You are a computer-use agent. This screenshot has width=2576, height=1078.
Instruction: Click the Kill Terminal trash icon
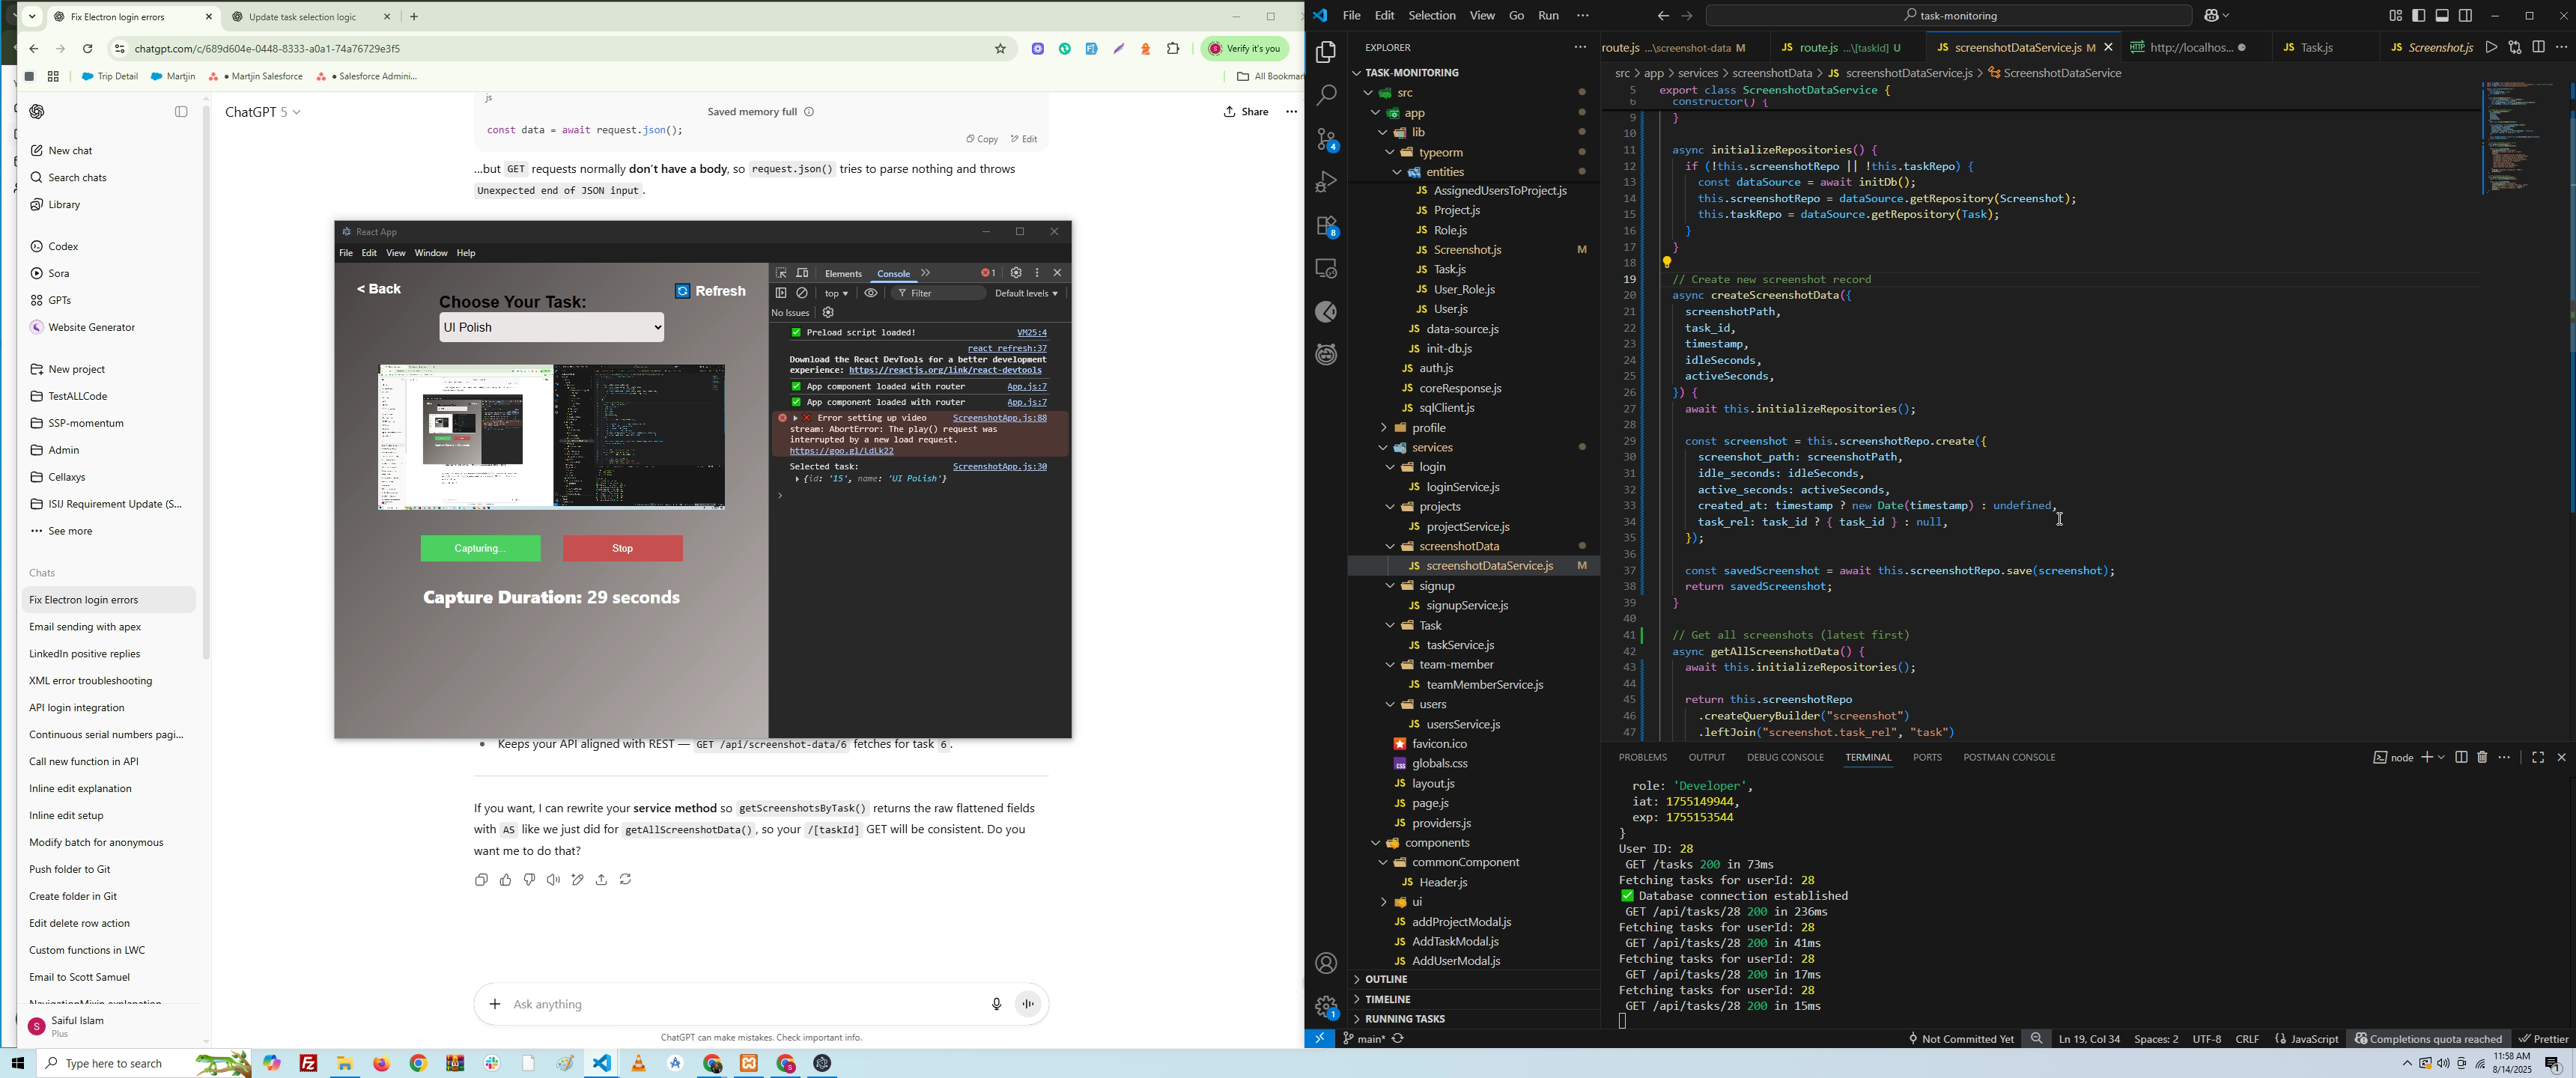click(2482, 757)
